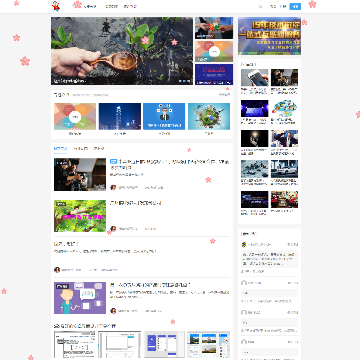360x360 pixels.
Task: Switch to the third article list tab
Action: pyautogui.click(x=99, y=148)
